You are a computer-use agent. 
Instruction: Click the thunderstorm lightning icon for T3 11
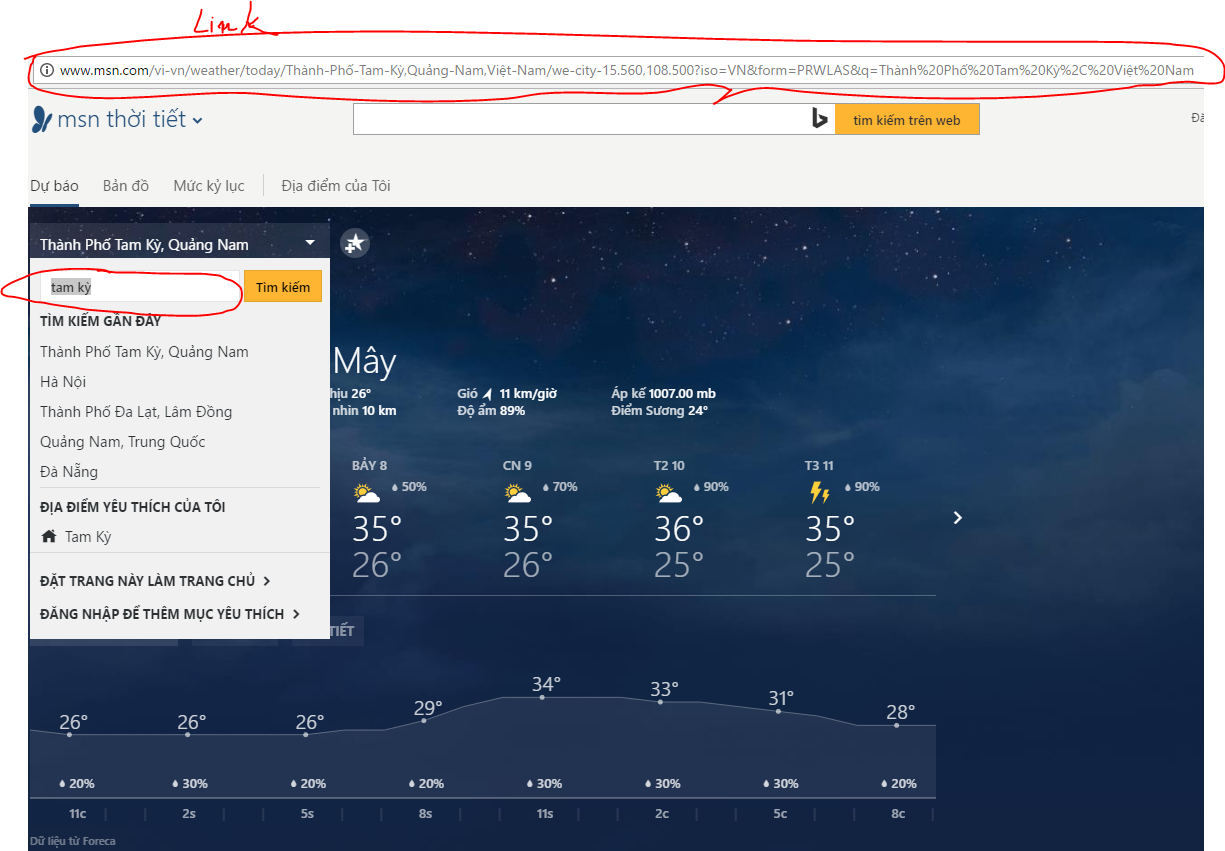[x=819, y=493]
